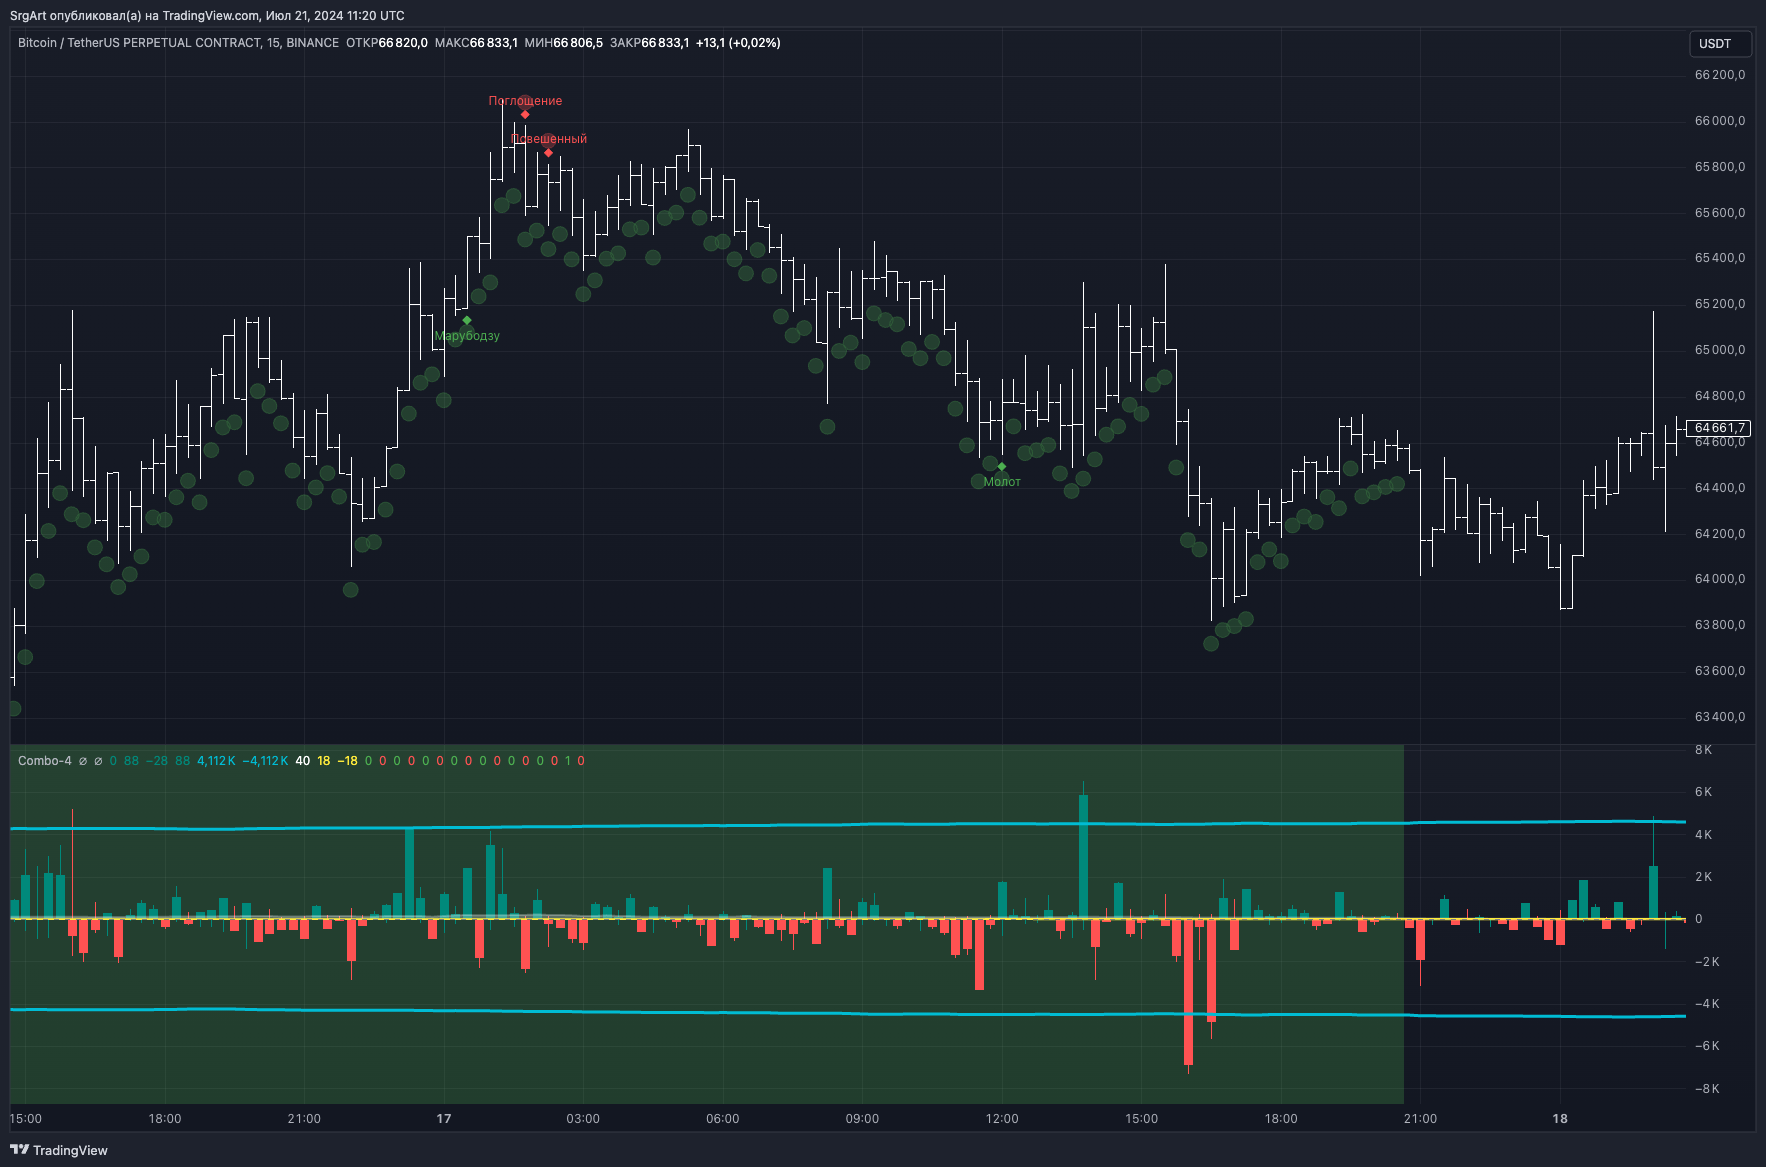The width and height of the screenshot is (1766, 1167).
Task: Select the Марубодзу pattern label
Action: [x=467, y=336]
